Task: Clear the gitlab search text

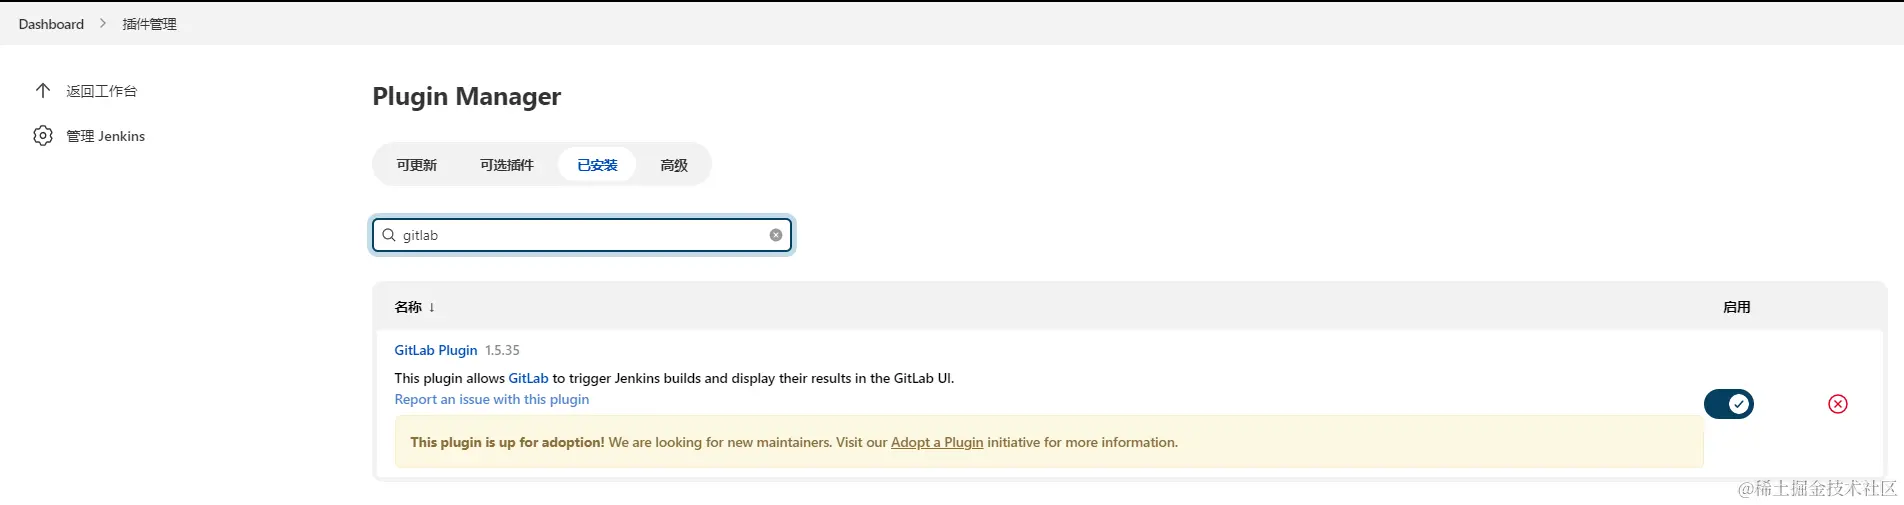Action: click(x=776, y=235)
